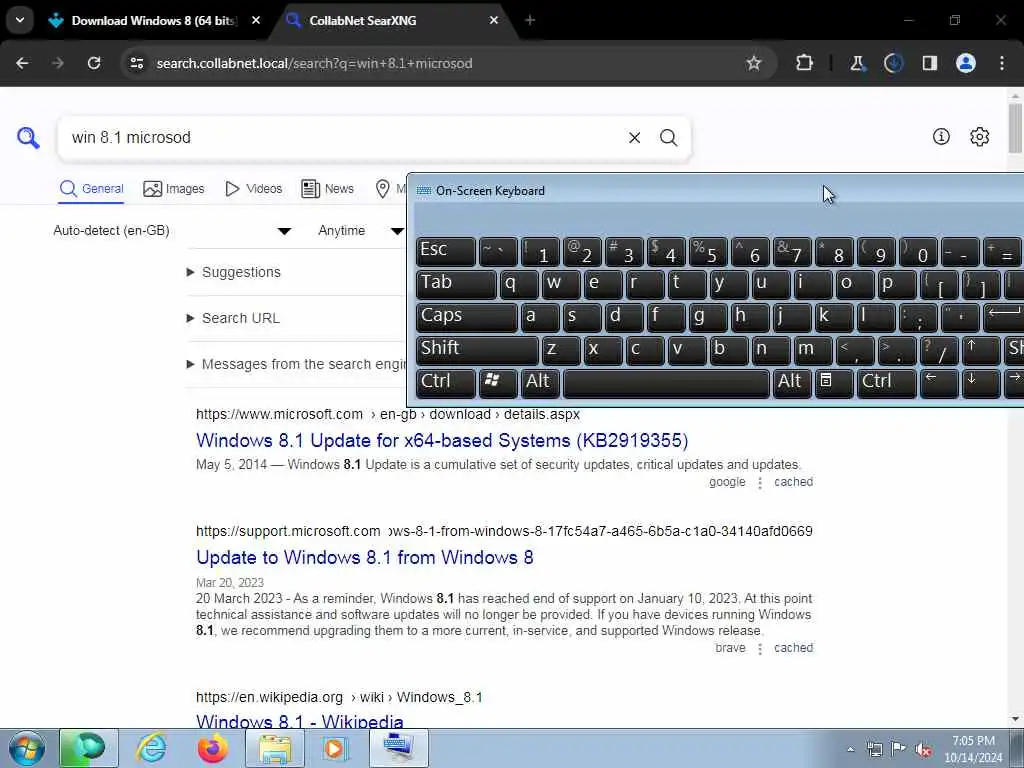Open Chrome Labs flask icon
Screen dimensions: 1024x768
(857, 63)
